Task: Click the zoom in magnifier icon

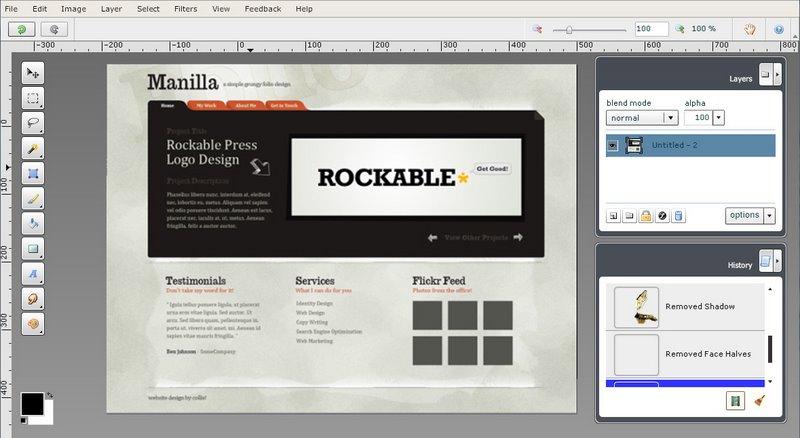Action: [680, 29]
